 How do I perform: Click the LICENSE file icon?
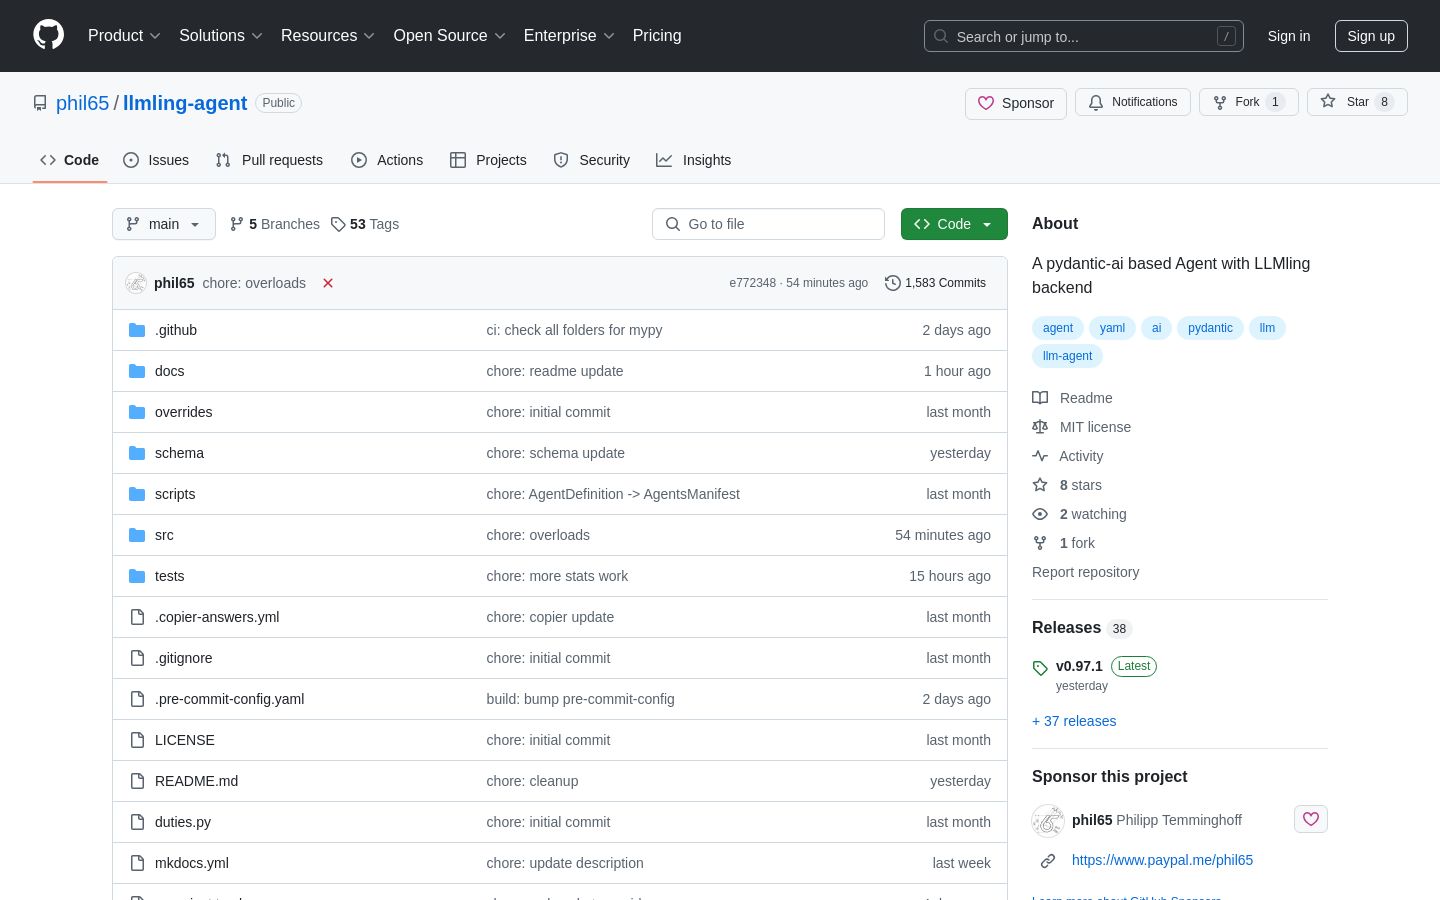[137, 740]
